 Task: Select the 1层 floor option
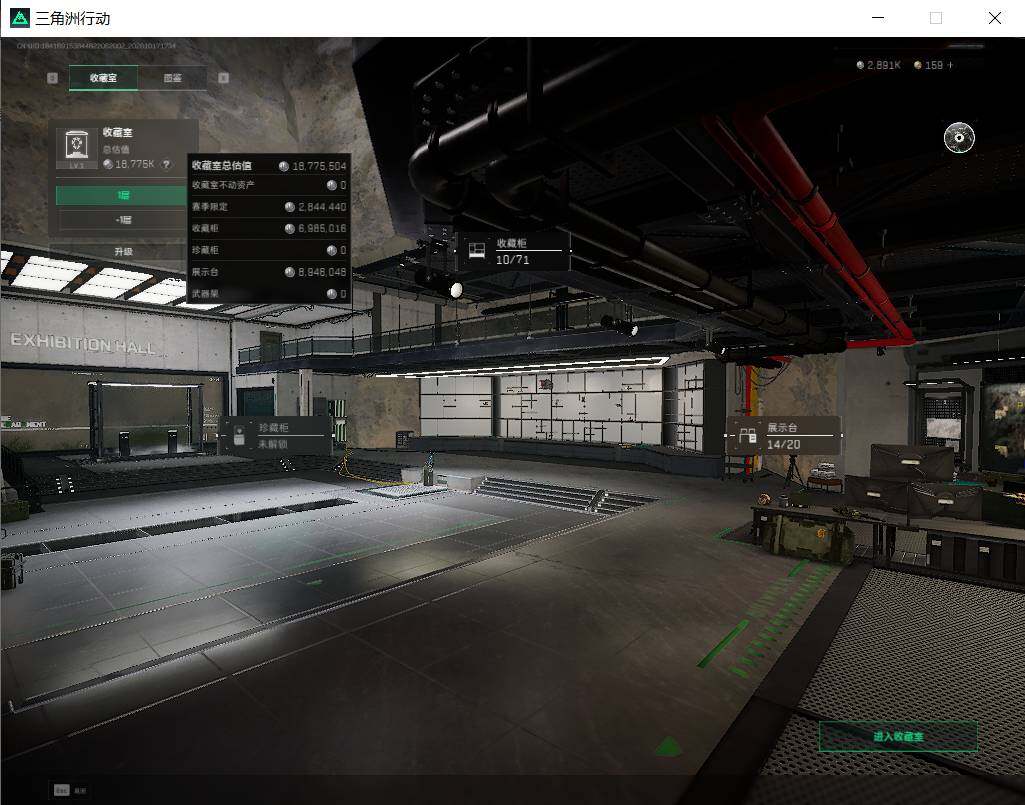coord(122,195)
